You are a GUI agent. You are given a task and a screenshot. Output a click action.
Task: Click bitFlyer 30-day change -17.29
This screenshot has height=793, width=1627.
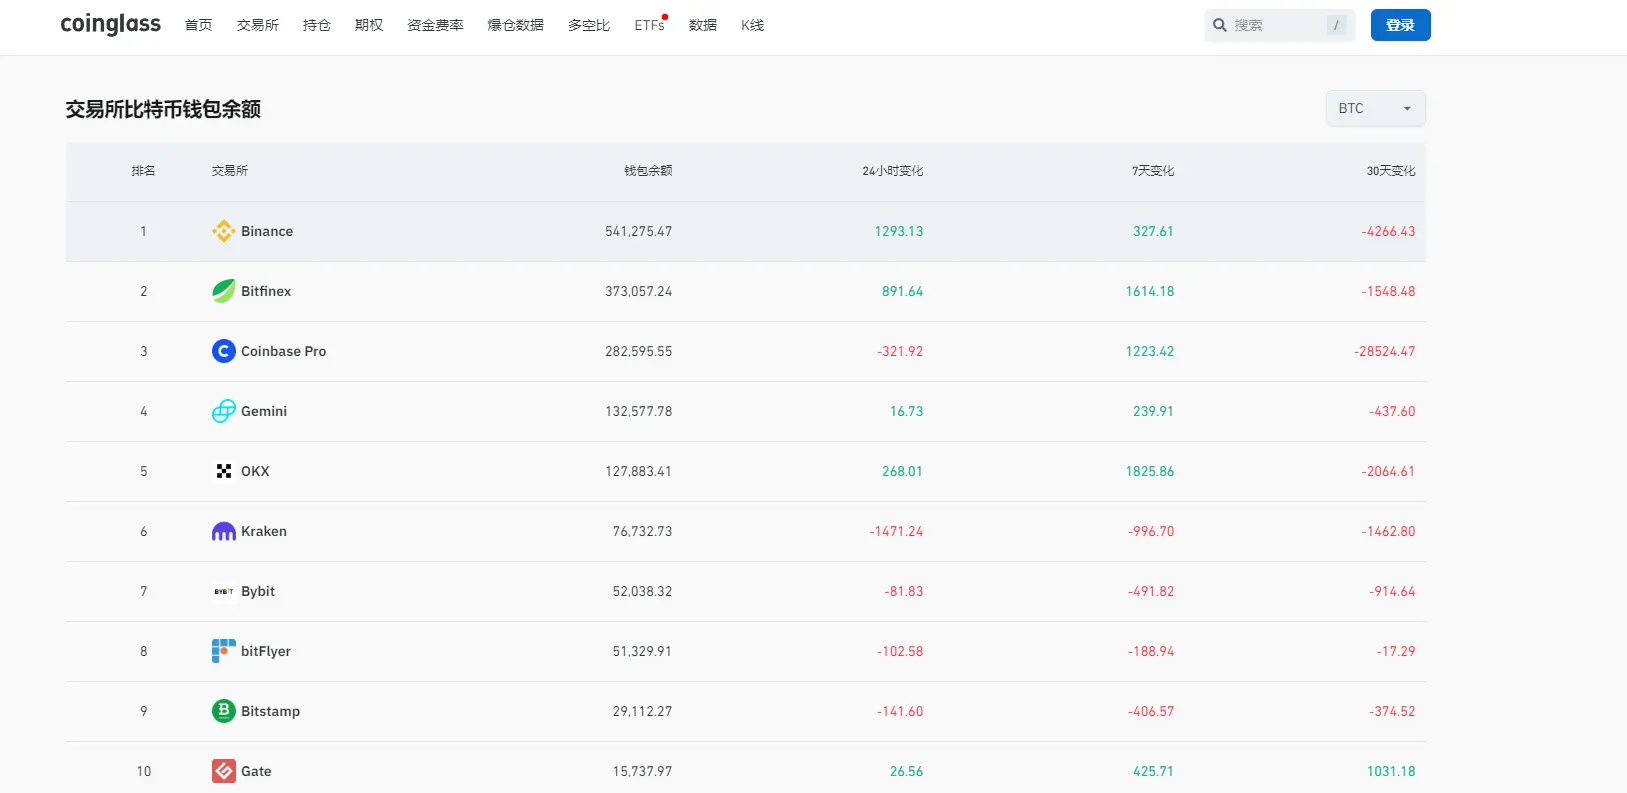pyautogui.click(x=1396, y=651)
